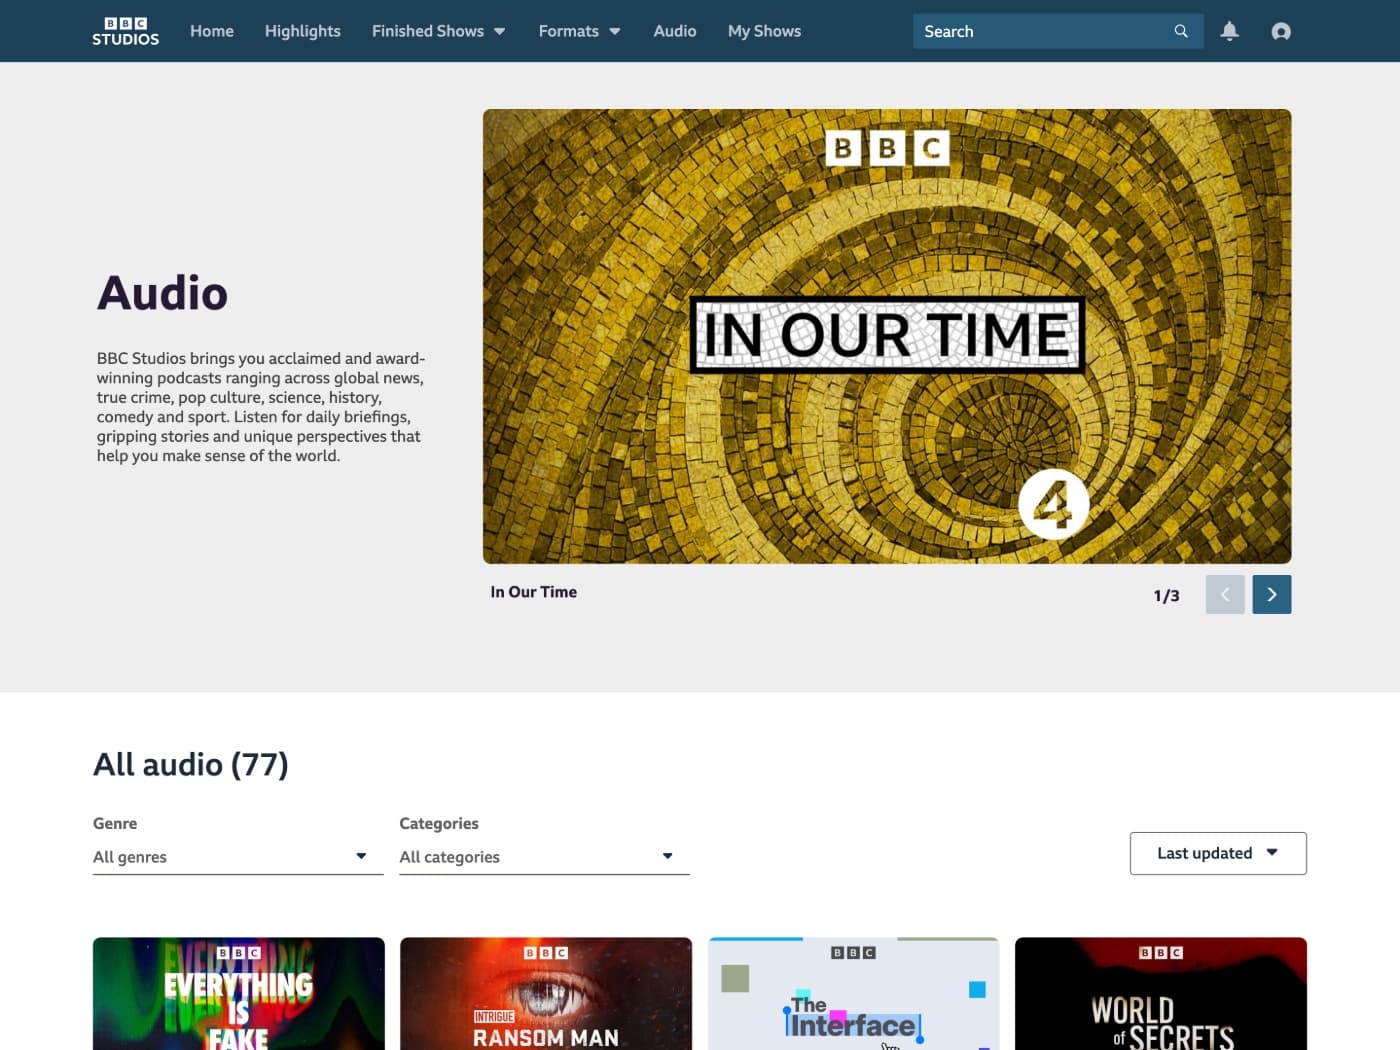Go to next carousel slide
The image size is (1400, 1050).
(x=1272, y=594)
